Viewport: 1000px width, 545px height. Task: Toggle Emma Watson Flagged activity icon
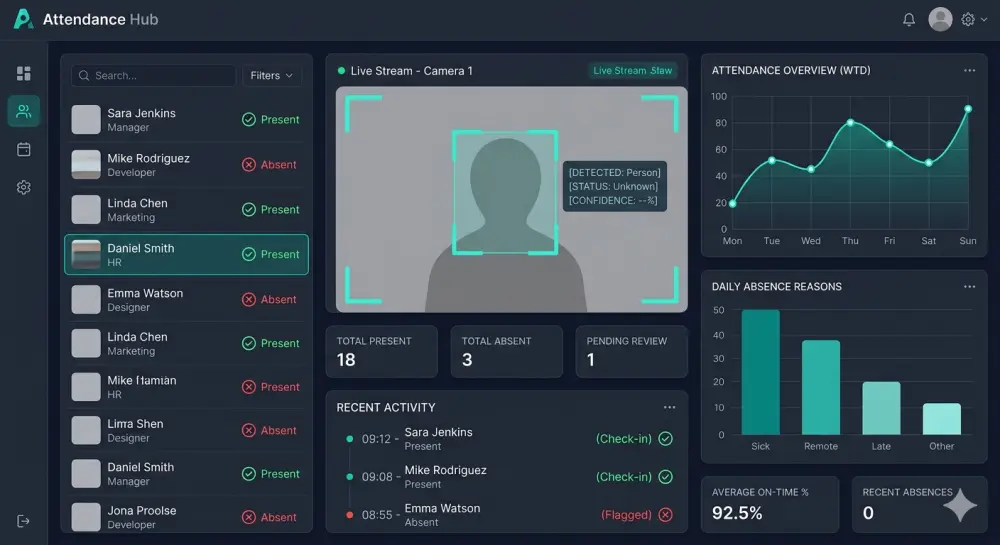click(665, 514)
